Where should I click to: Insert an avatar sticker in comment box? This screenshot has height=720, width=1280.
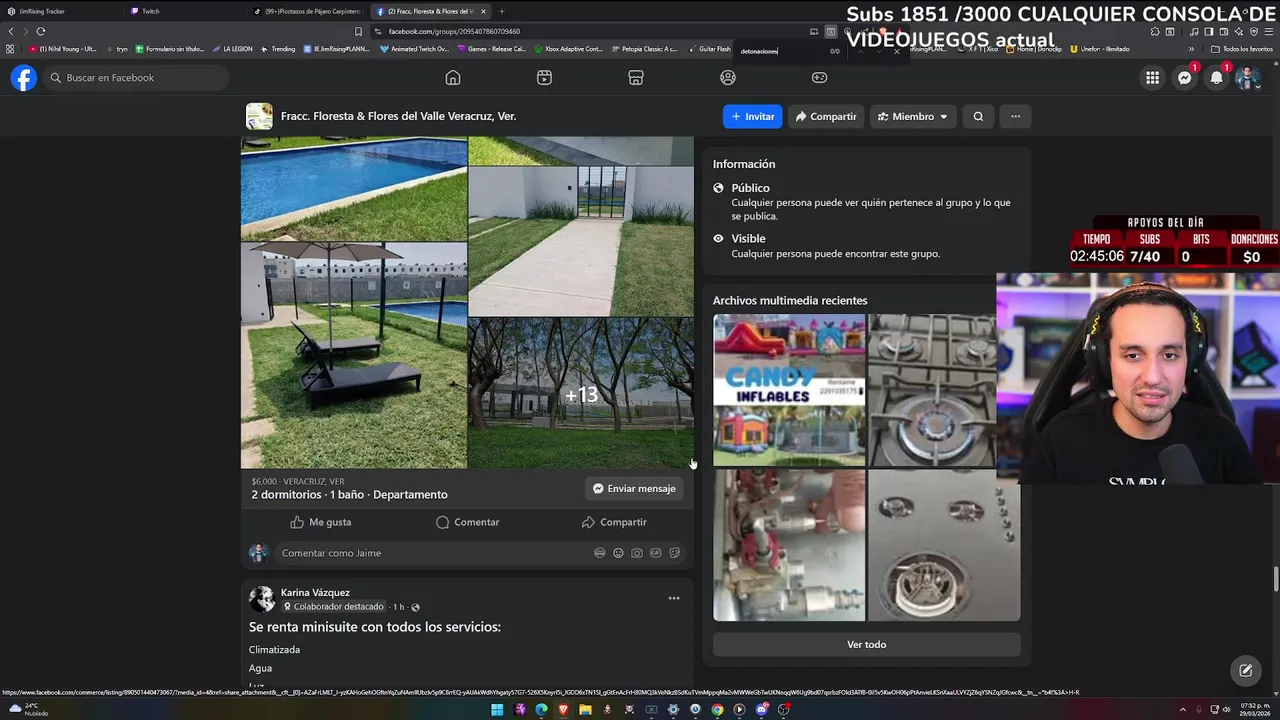pyautogui.click(x=599, y=553)
